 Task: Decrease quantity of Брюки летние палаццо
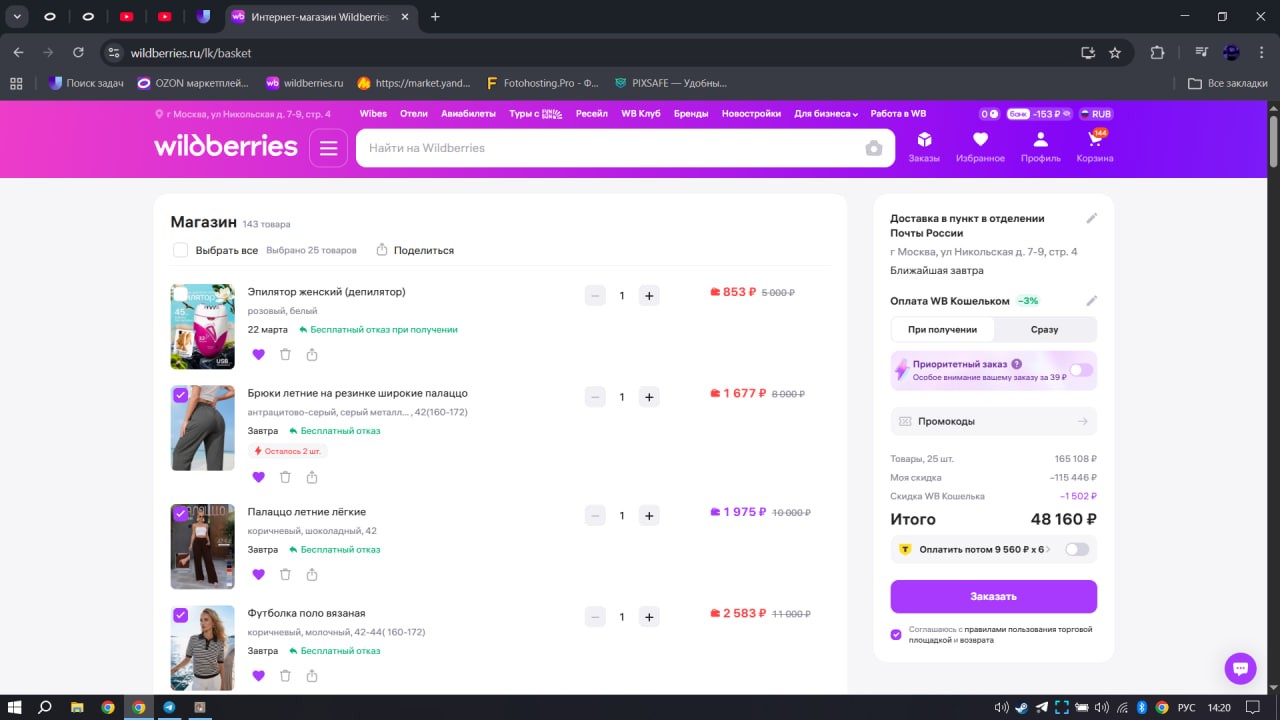pyautogui.click(x=595, y=397)
